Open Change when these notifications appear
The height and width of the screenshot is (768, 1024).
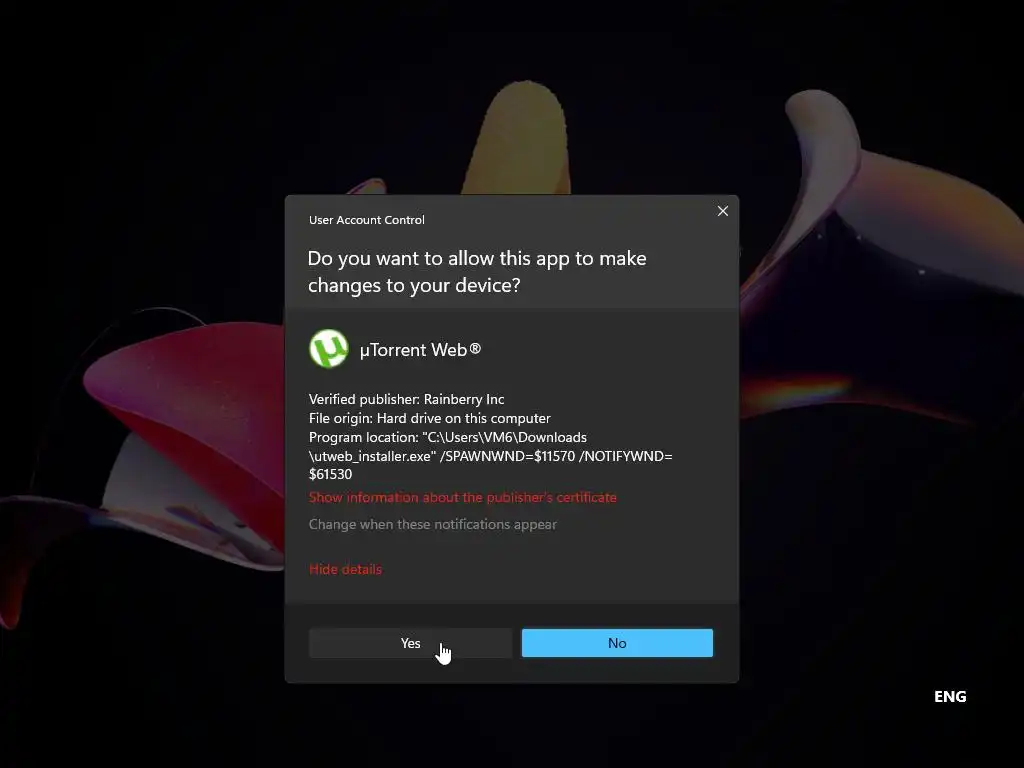tap(432, 524)
